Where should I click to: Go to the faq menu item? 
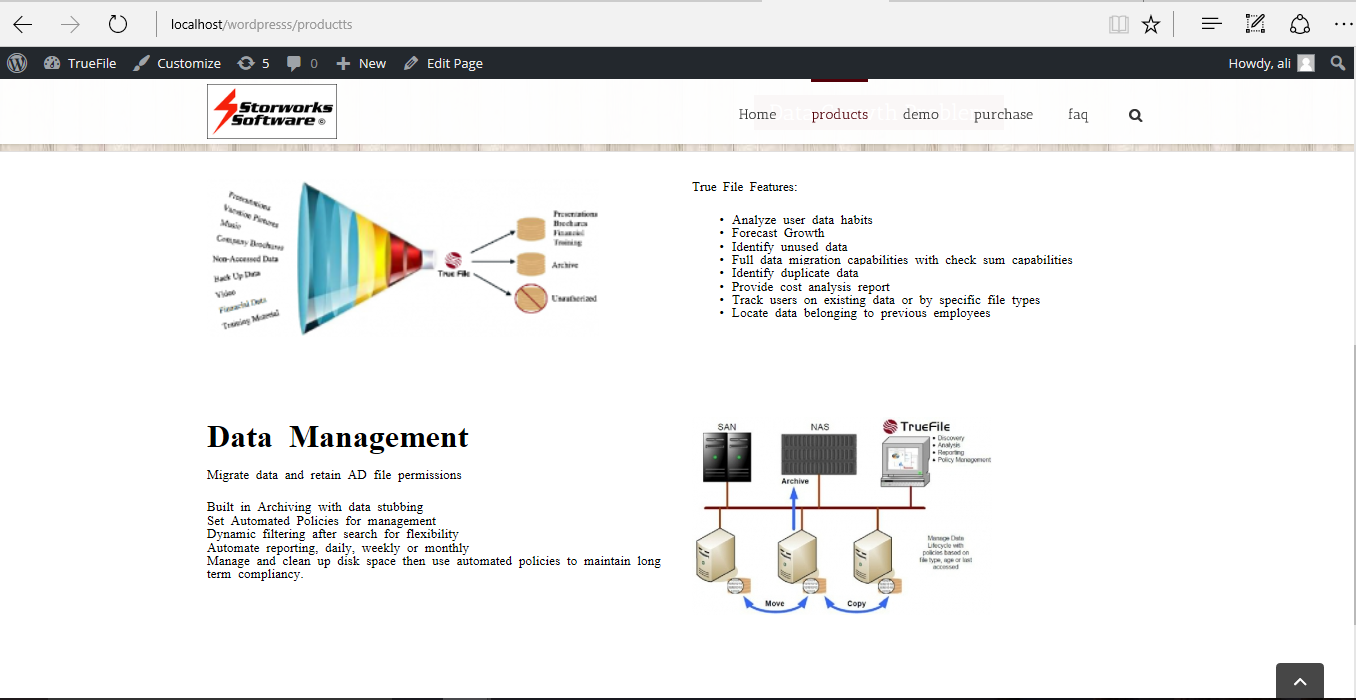(1078, 114)
